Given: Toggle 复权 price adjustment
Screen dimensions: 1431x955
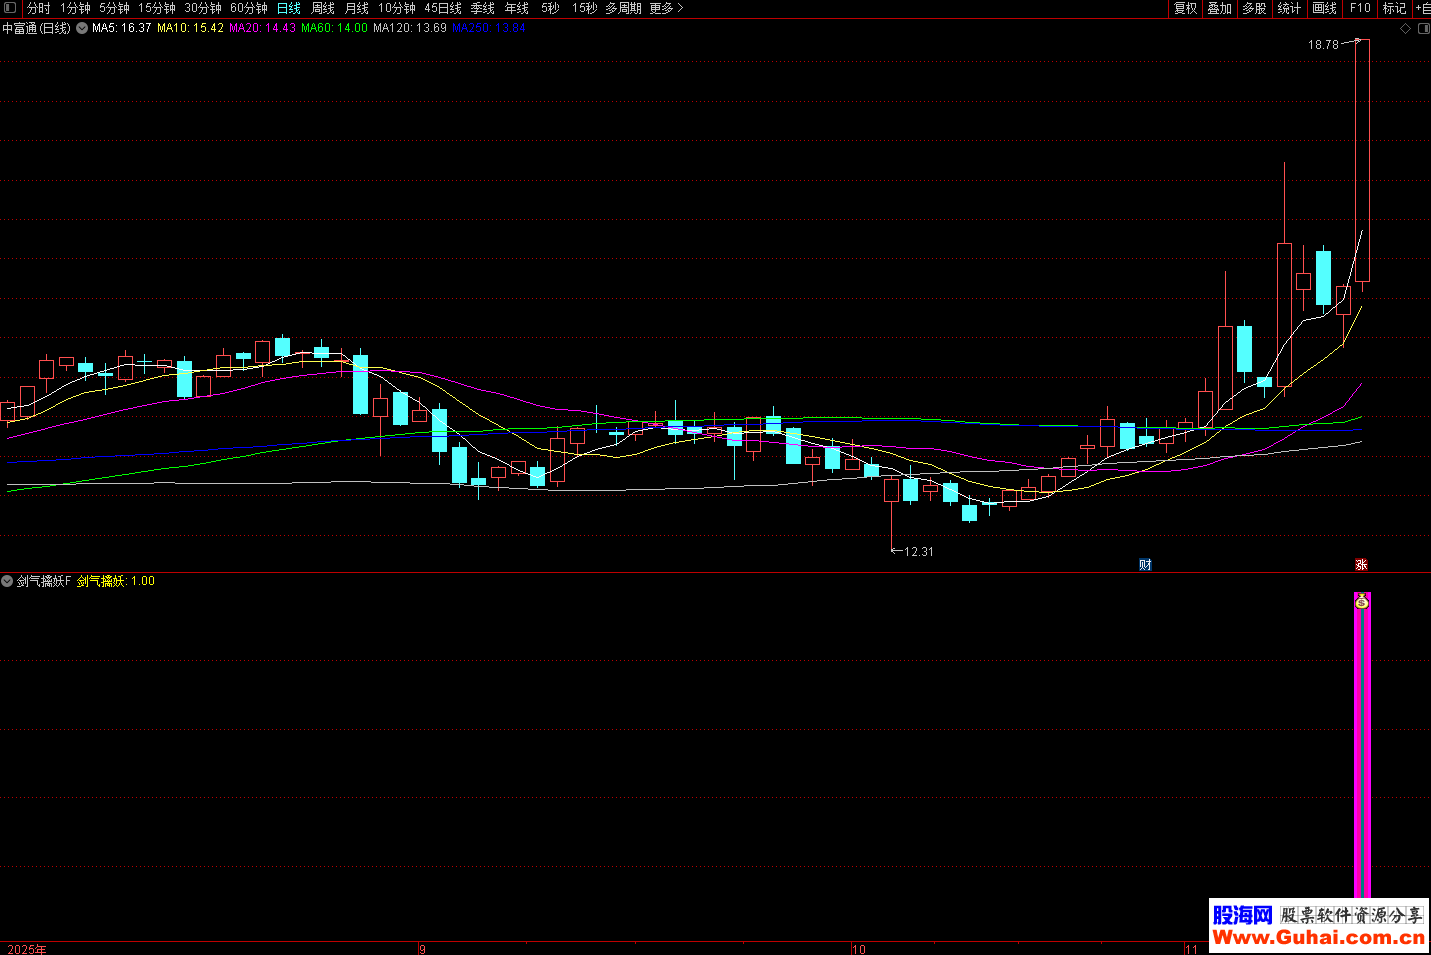Looking at the screenshot, I should click(x=1185, y=8).
